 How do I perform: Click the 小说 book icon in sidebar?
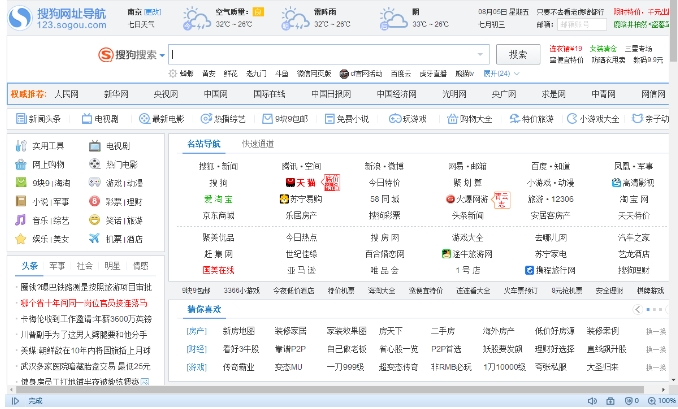point(21,201)
